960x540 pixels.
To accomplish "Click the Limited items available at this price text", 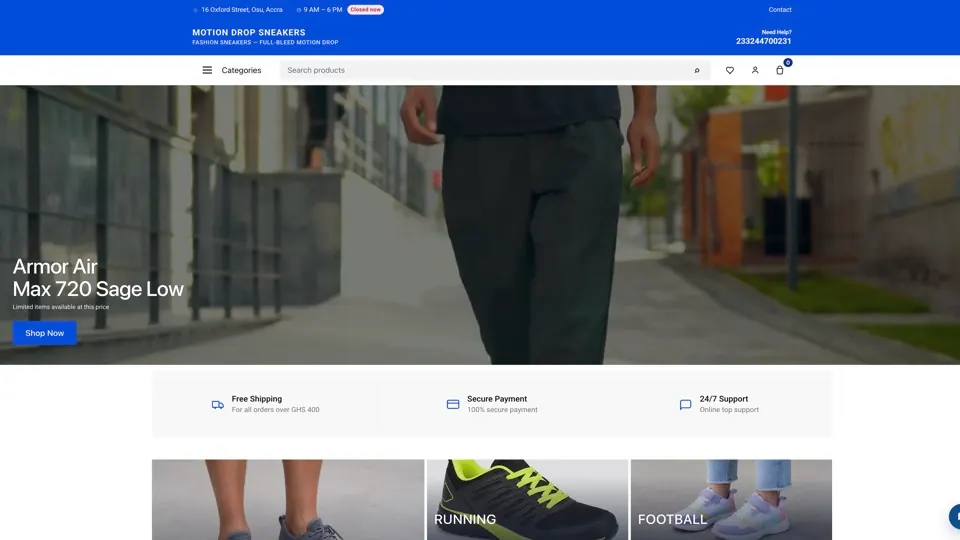I will pos(61,307).
